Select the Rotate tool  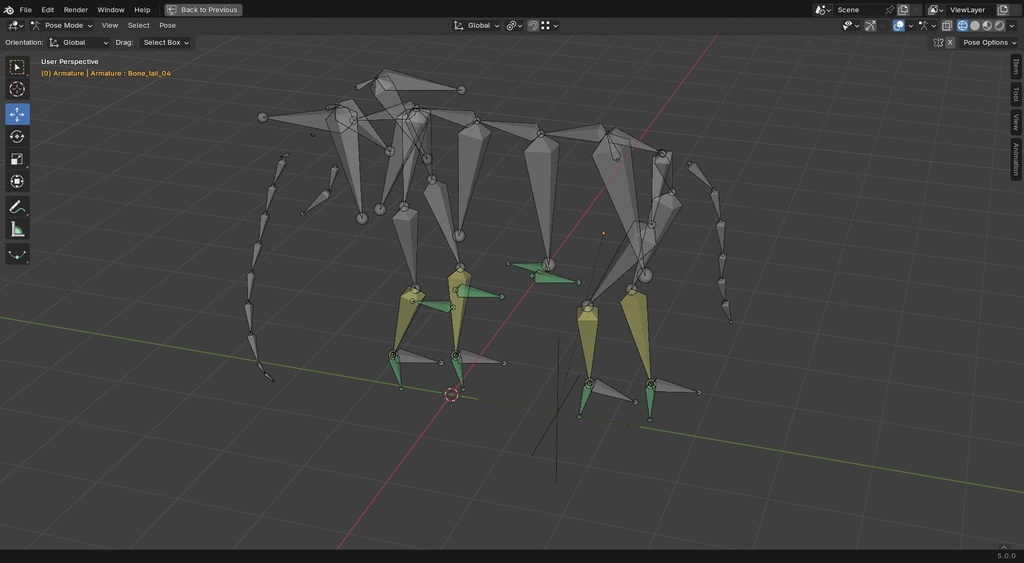(x=17, y=137)
